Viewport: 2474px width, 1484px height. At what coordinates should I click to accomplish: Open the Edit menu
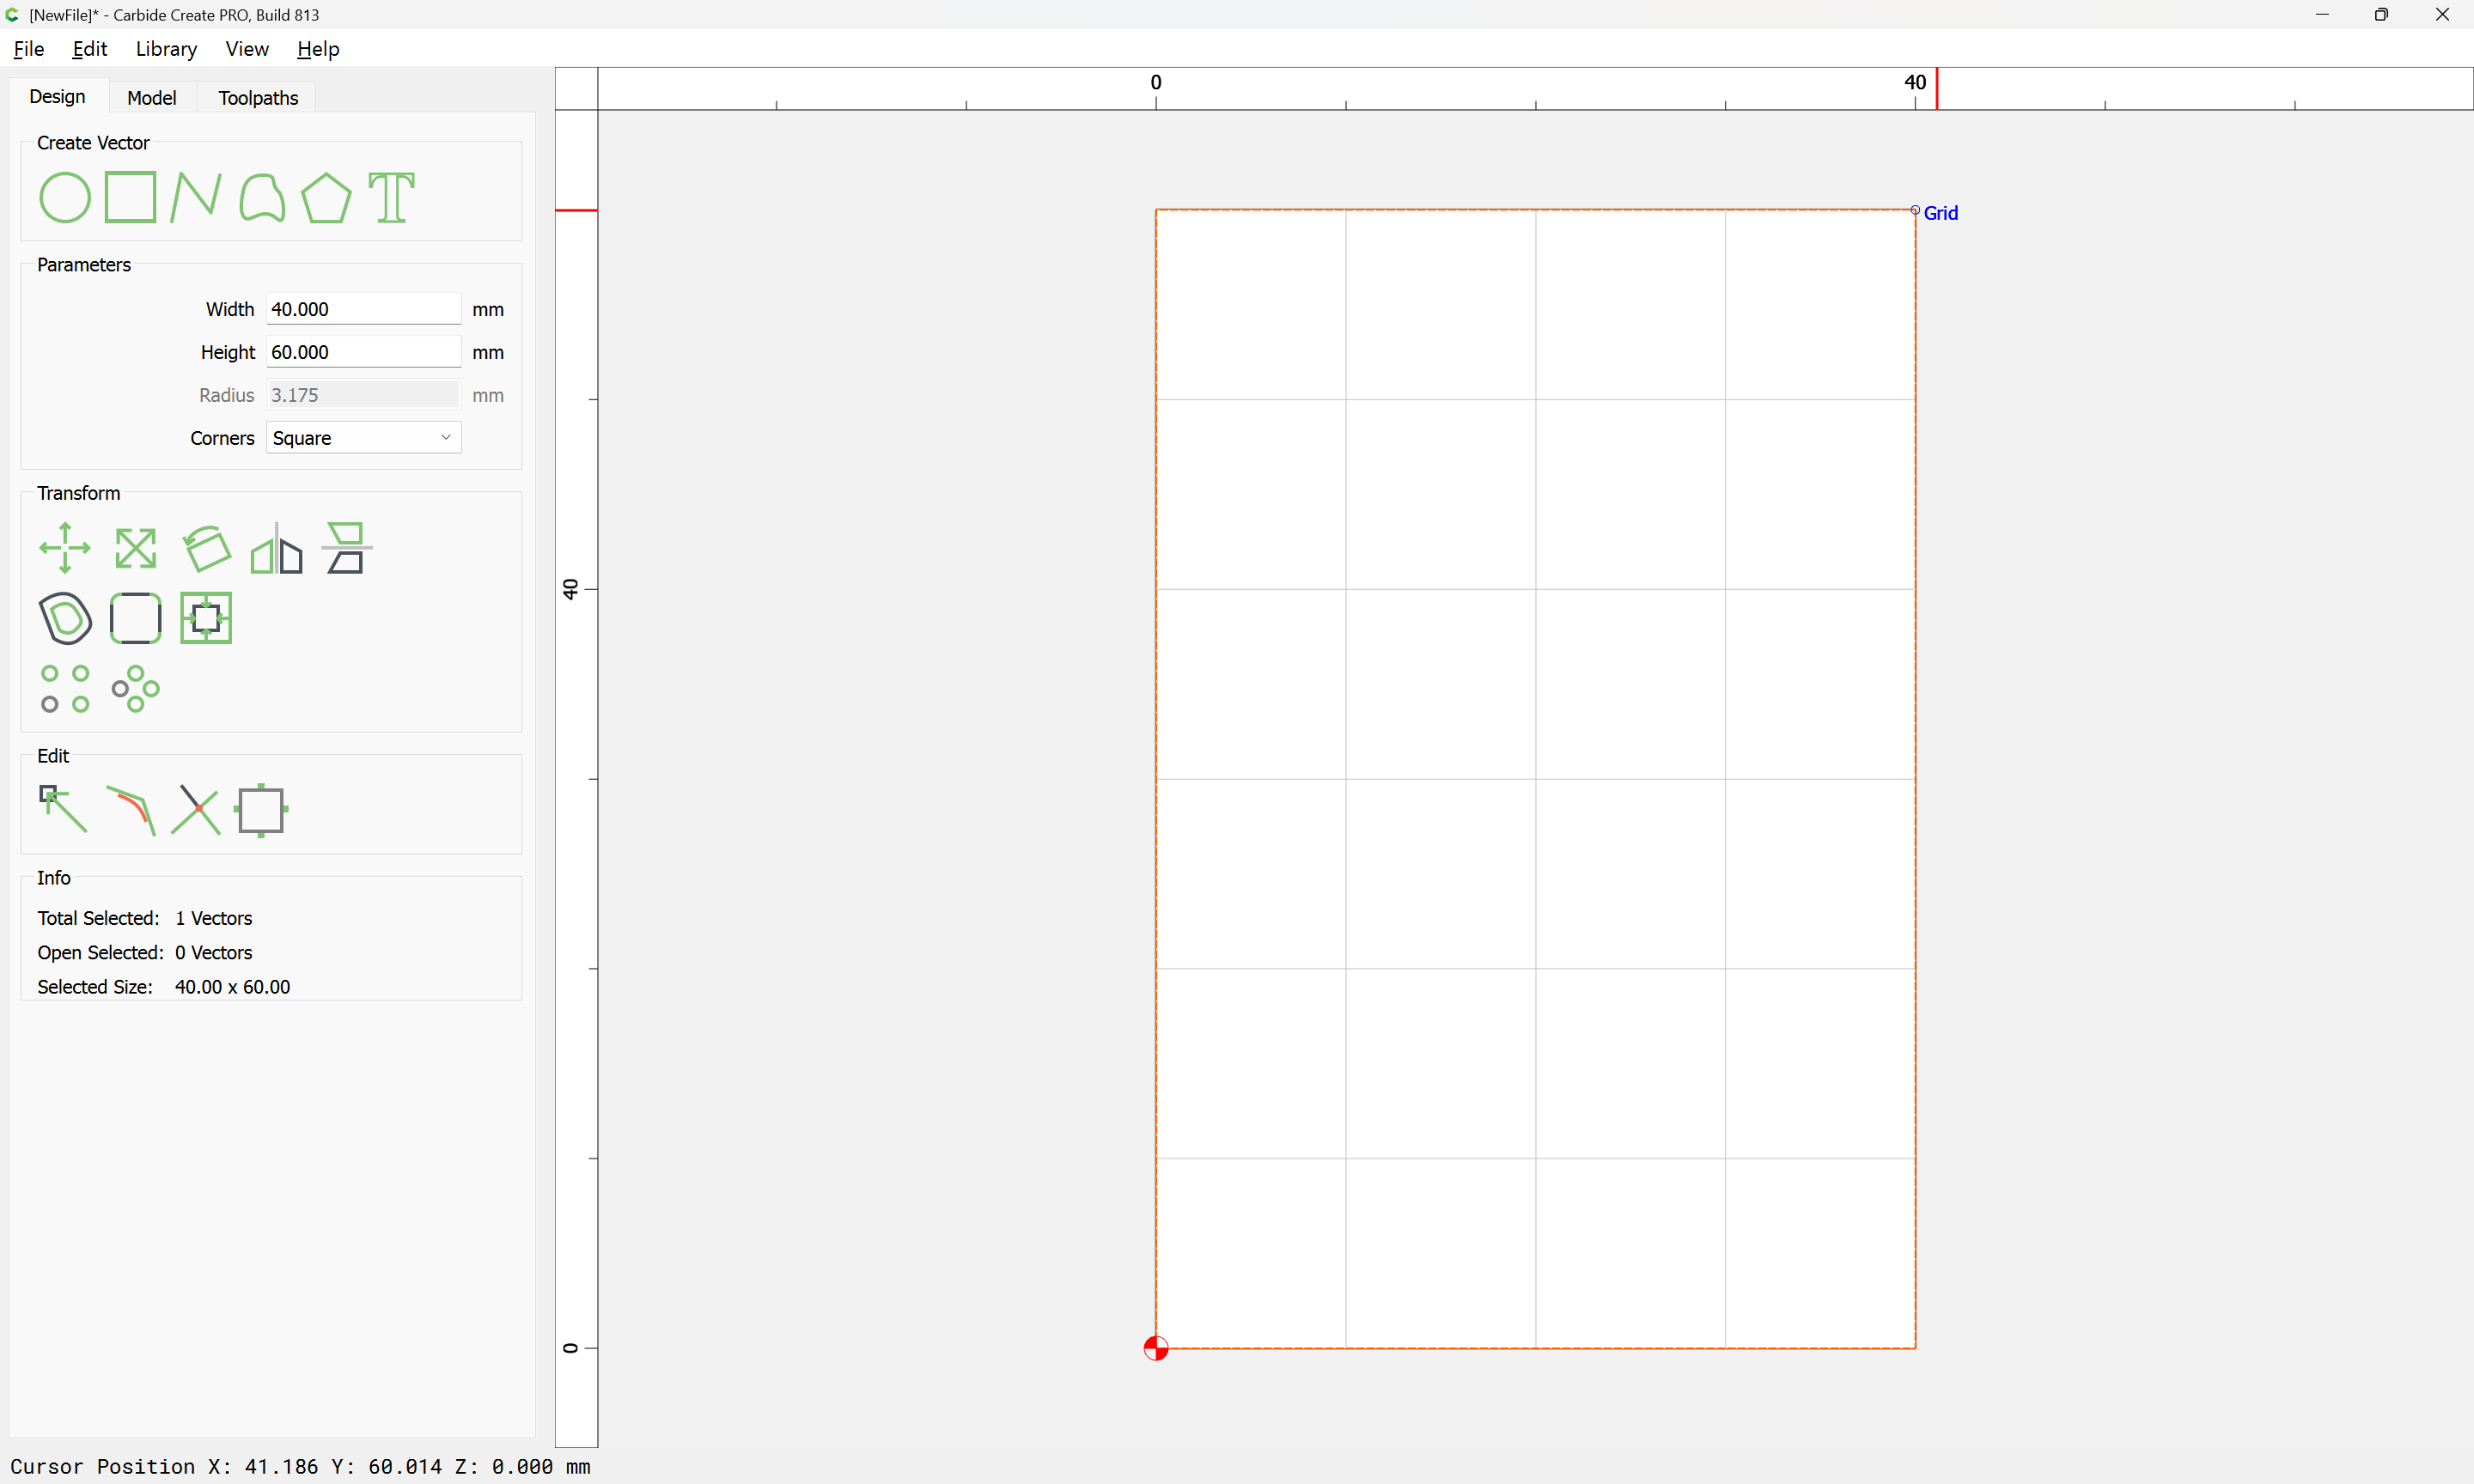pyautogui.click(x=90, y=49)
